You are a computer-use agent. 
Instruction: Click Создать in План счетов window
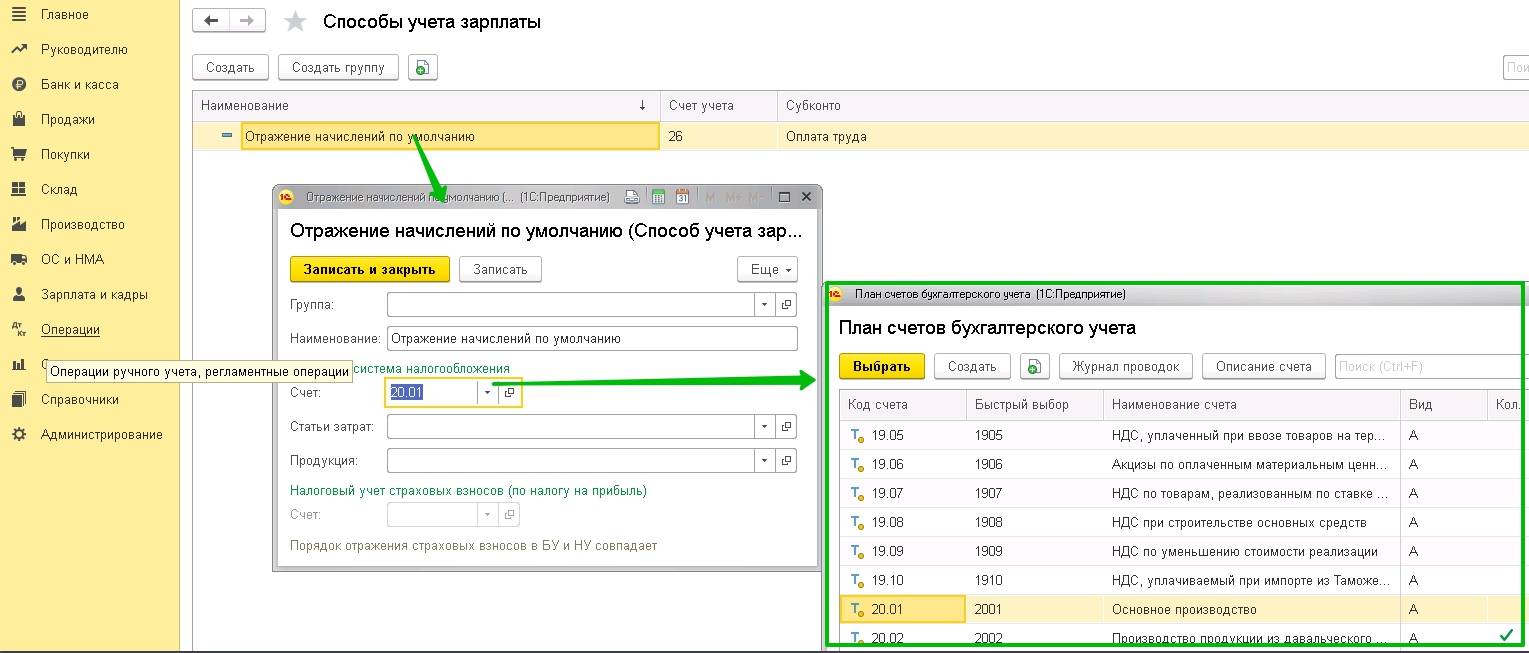(x=972, y=366)
